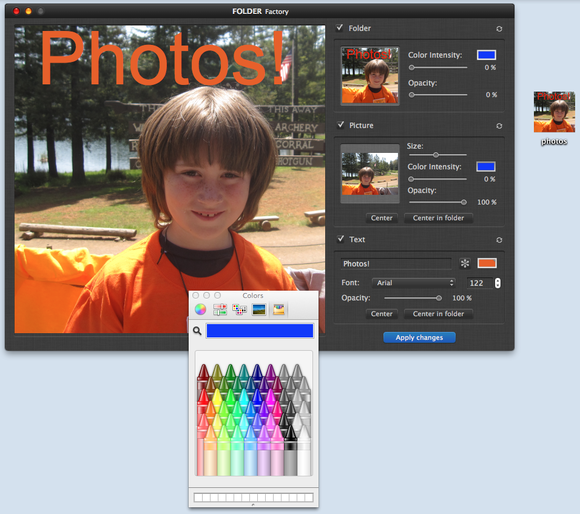Open the Picture color intensity blue swatch
Viewport: 580px width, 514px height.
pyautogui.click(x=486, y=166)
